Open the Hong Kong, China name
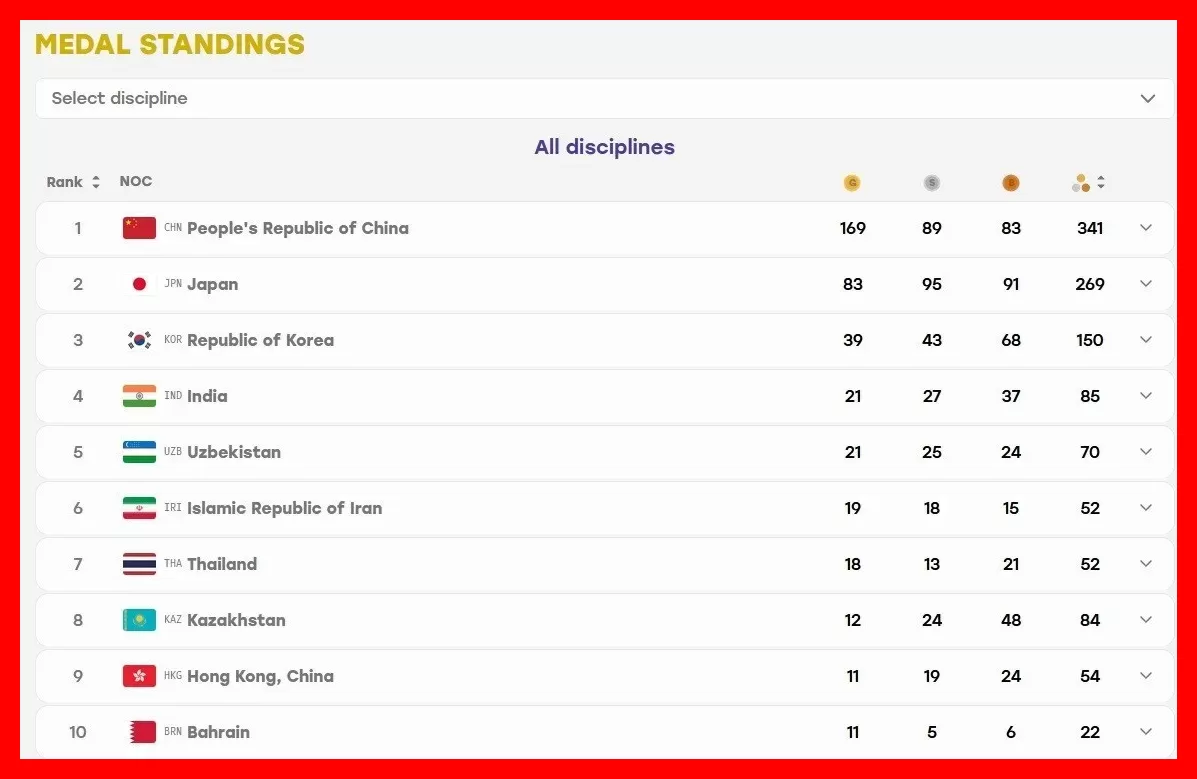This screenshot has height=779, width=1197. (260, 676)
